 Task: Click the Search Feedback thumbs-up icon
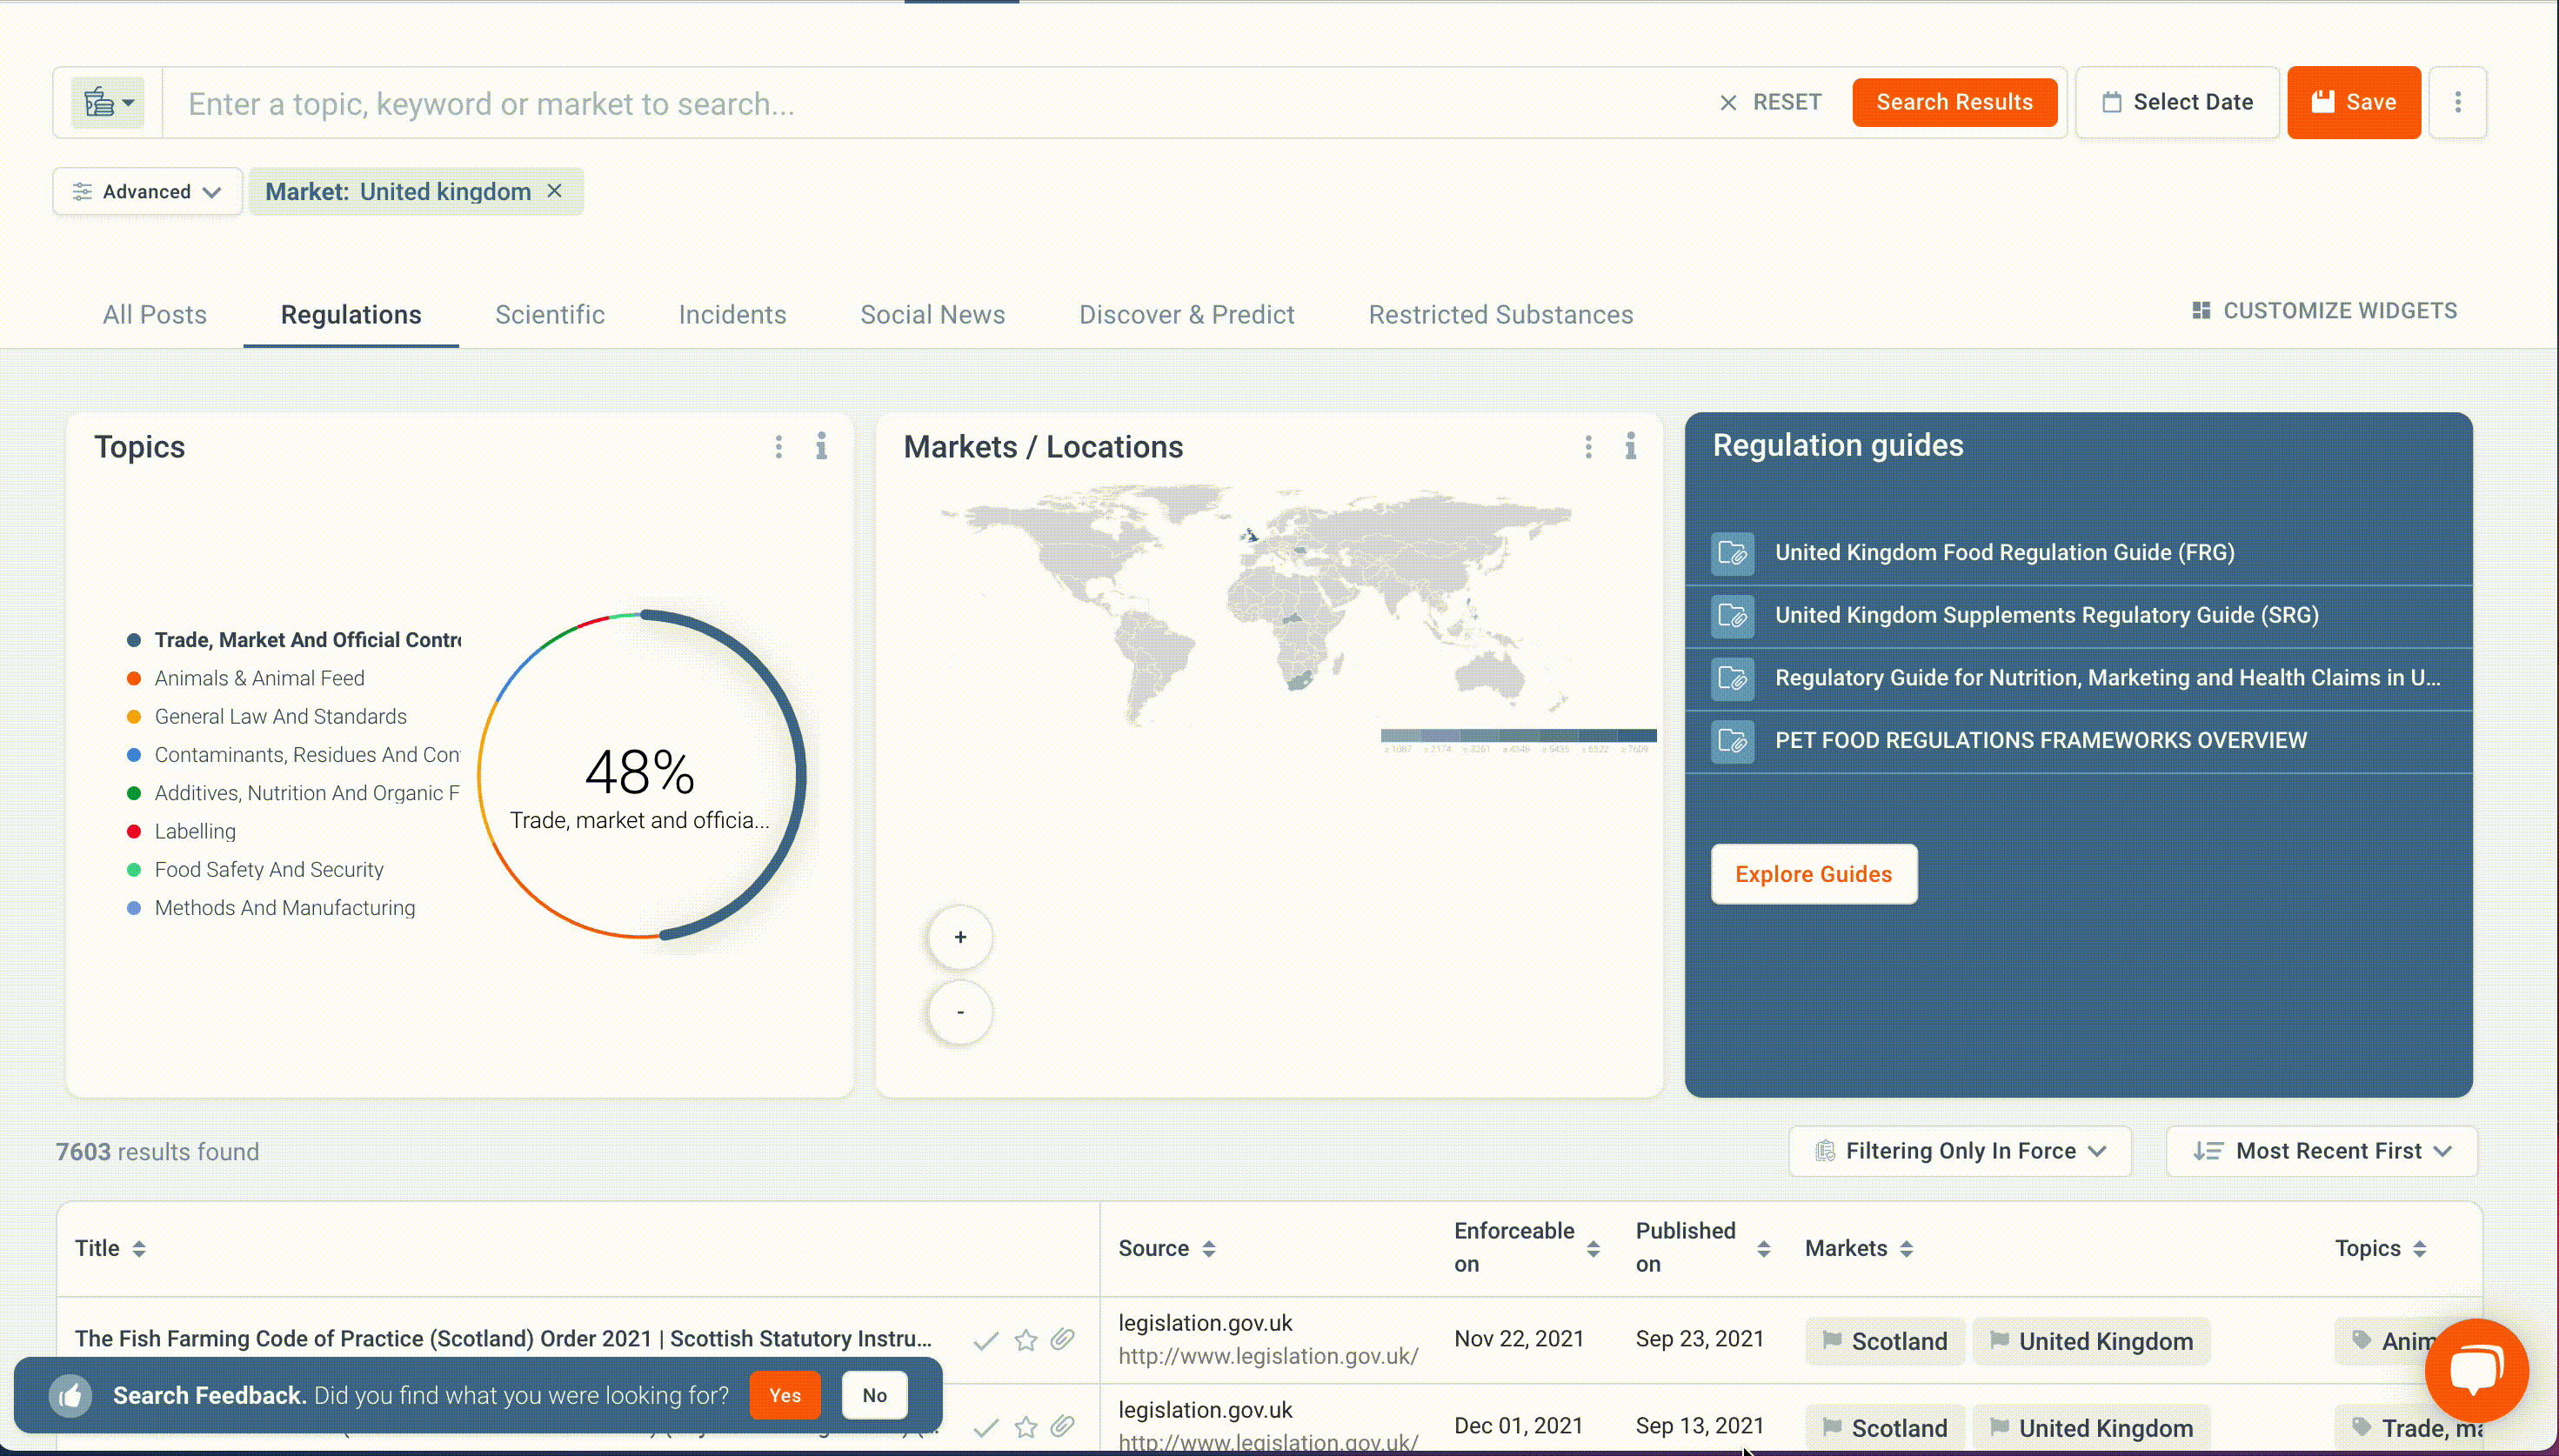pyautogui.click(x=70, y=1395)
